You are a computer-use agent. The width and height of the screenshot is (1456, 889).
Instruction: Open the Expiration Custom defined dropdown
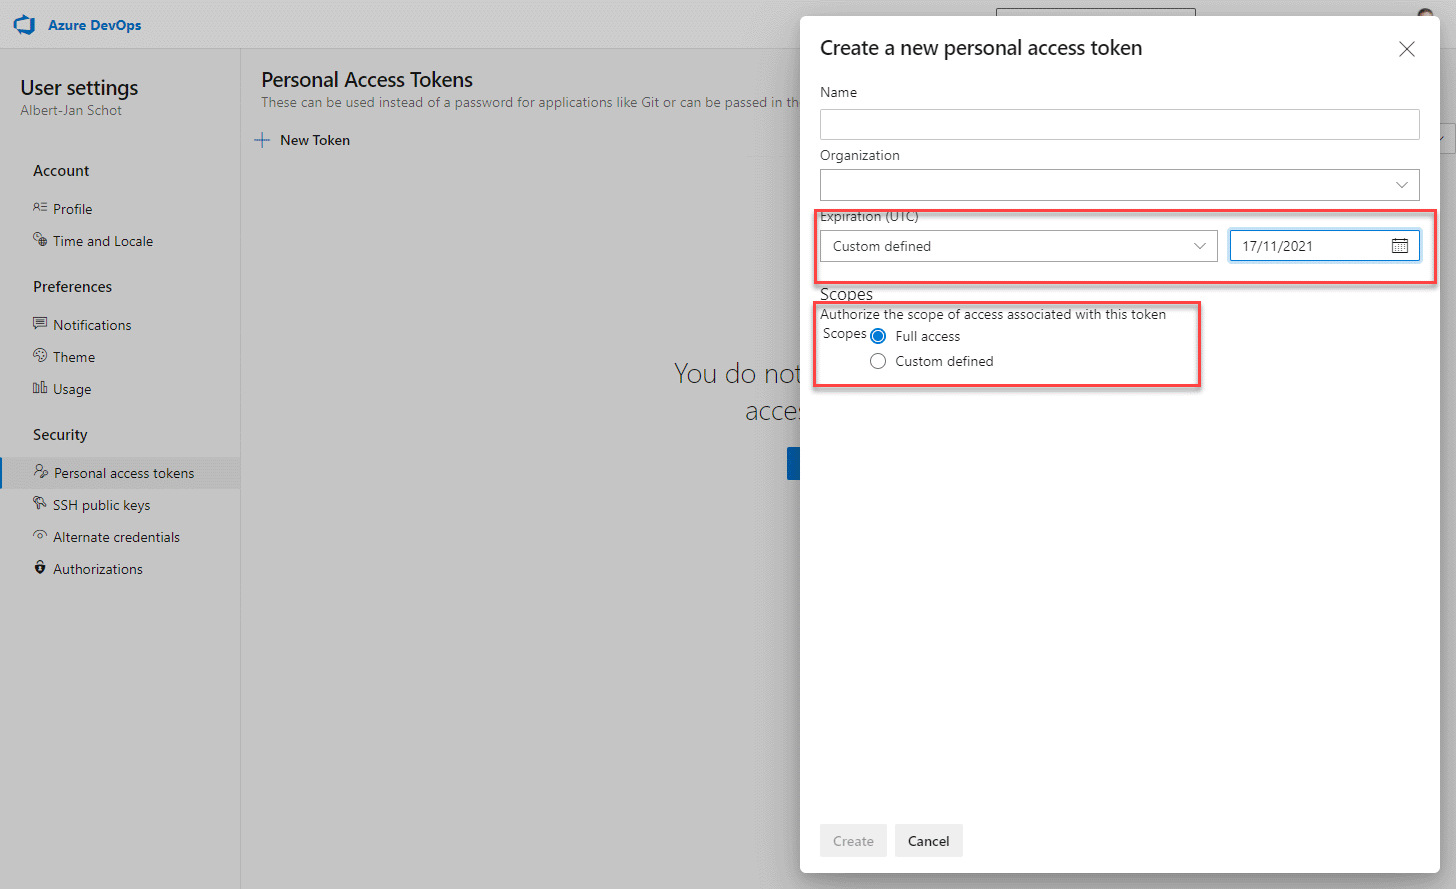[1019, 246]
